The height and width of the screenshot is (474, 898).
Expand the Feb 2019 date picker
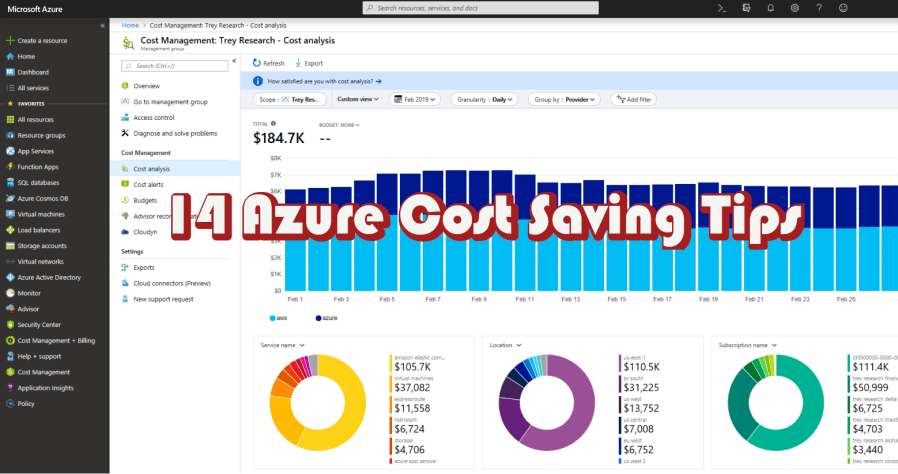(417, 100)
